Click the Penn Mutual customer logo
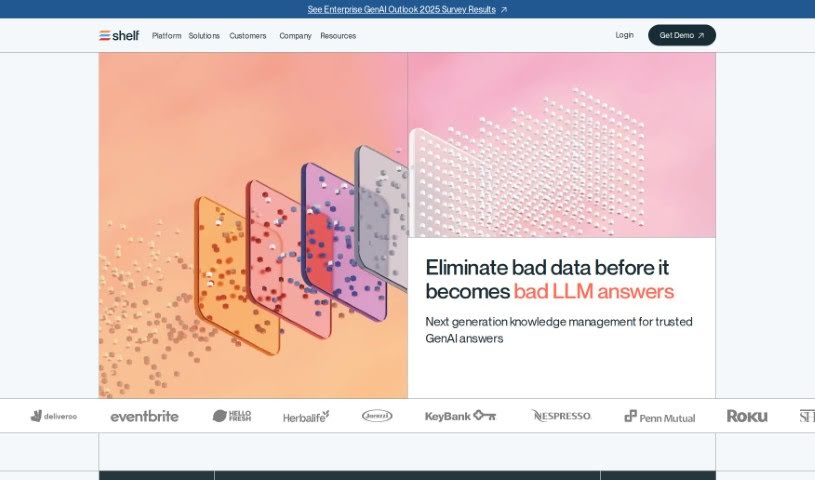This screenshot has width=815, height=480. [x=660, y=417]
